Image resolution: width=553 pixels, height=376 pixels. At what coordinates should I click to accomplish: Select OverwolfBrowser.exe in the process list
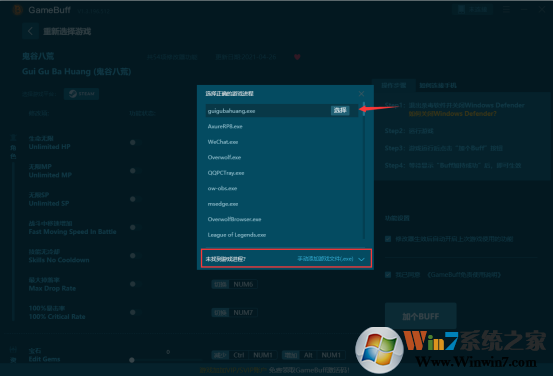[234, 219]
